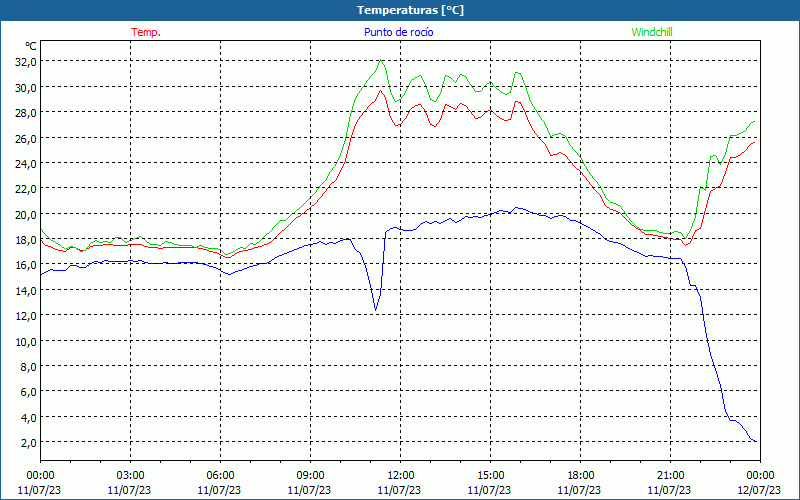The height and width of the screenshot is (500, 800).
Task: Click the '6,0' y-axis value
Action: (28, 392)
